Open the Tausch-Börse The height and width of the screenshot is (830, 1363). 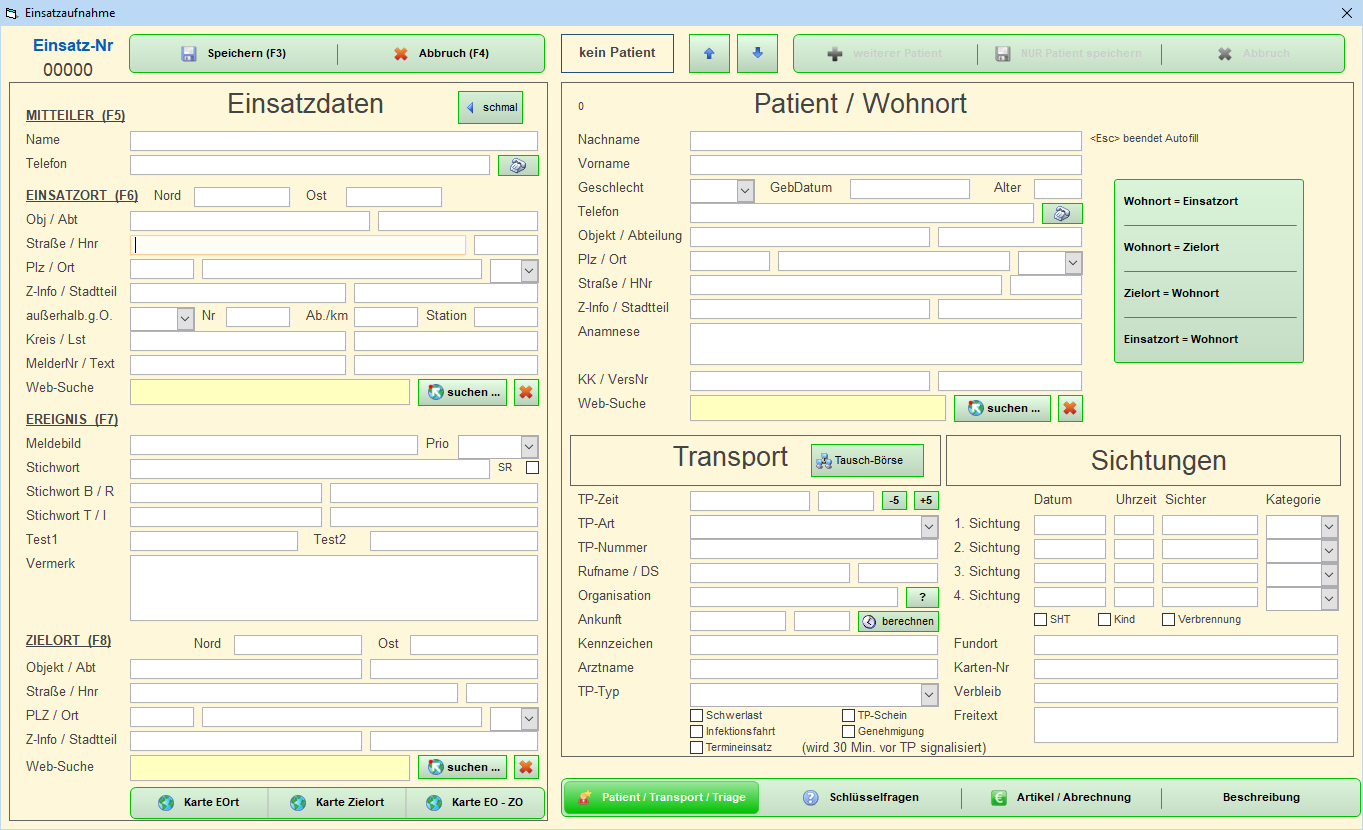(867, 461)
